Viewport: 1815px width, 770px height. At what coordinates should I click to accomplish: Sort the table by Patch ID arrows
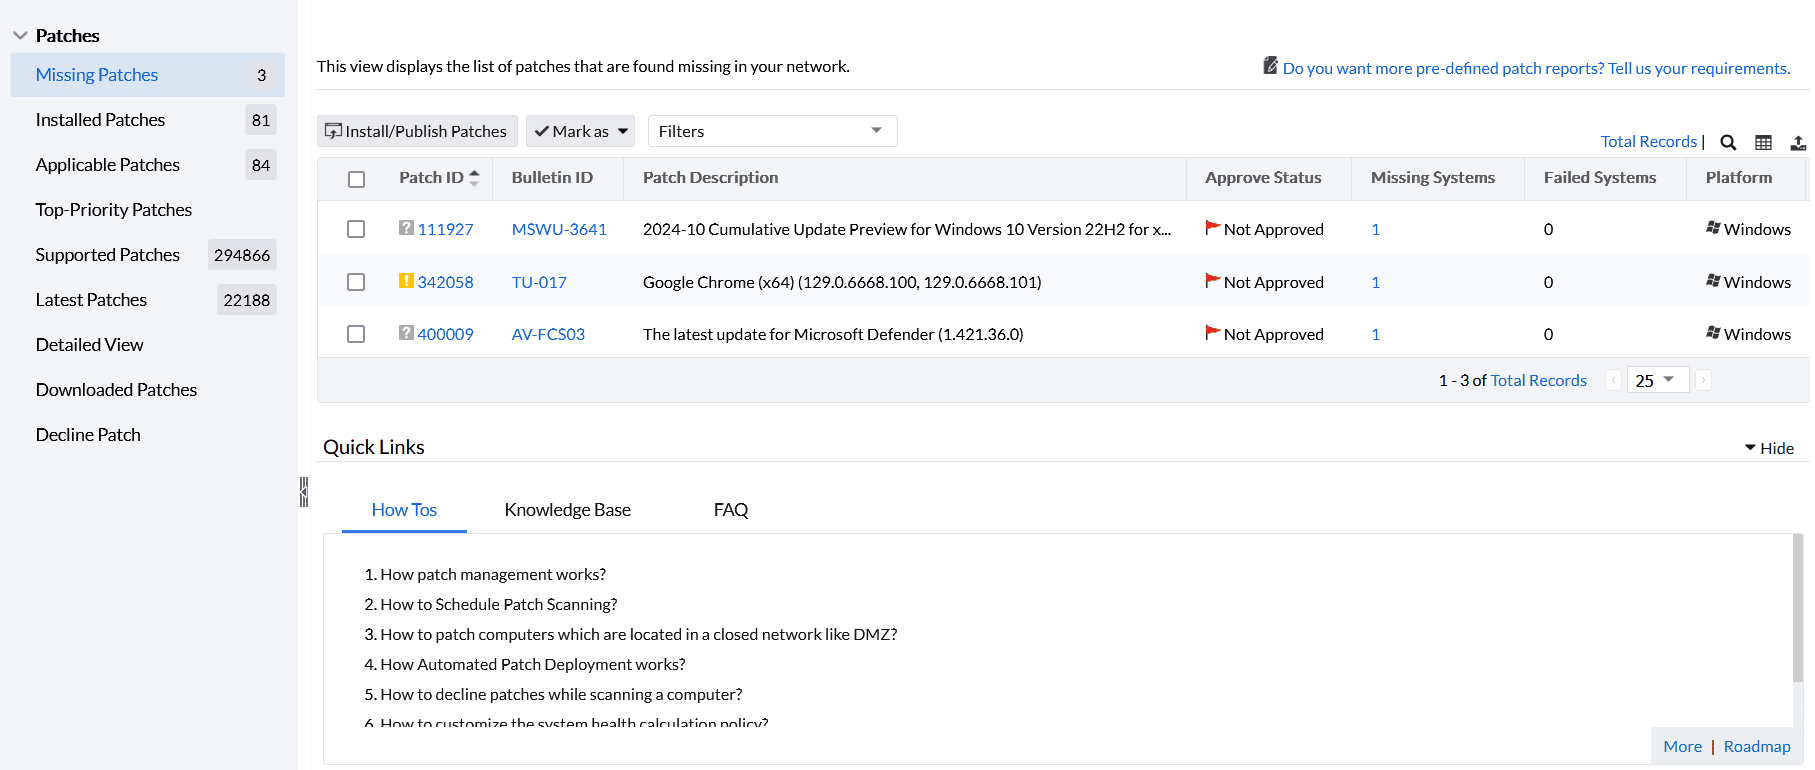[474, 178]
